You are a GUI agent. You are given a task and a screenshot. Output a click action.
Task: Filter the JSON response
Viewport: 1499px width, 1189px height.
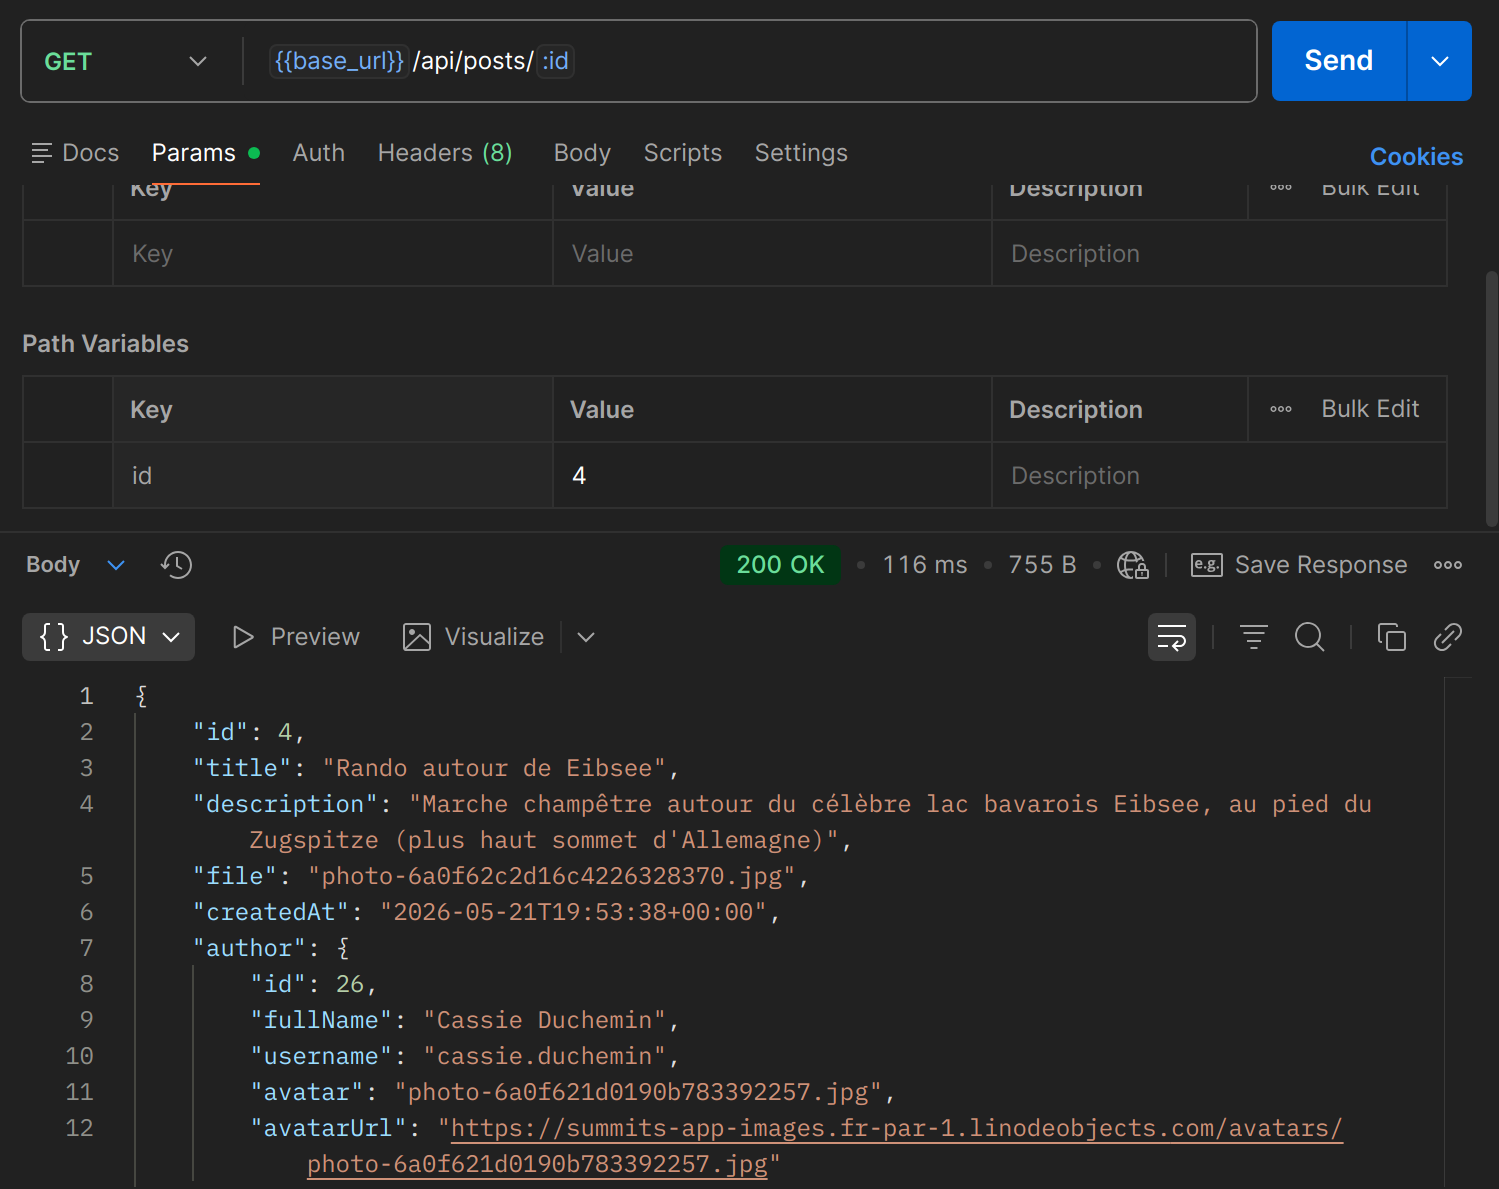pyautogui.click(x=1253, y=637)
